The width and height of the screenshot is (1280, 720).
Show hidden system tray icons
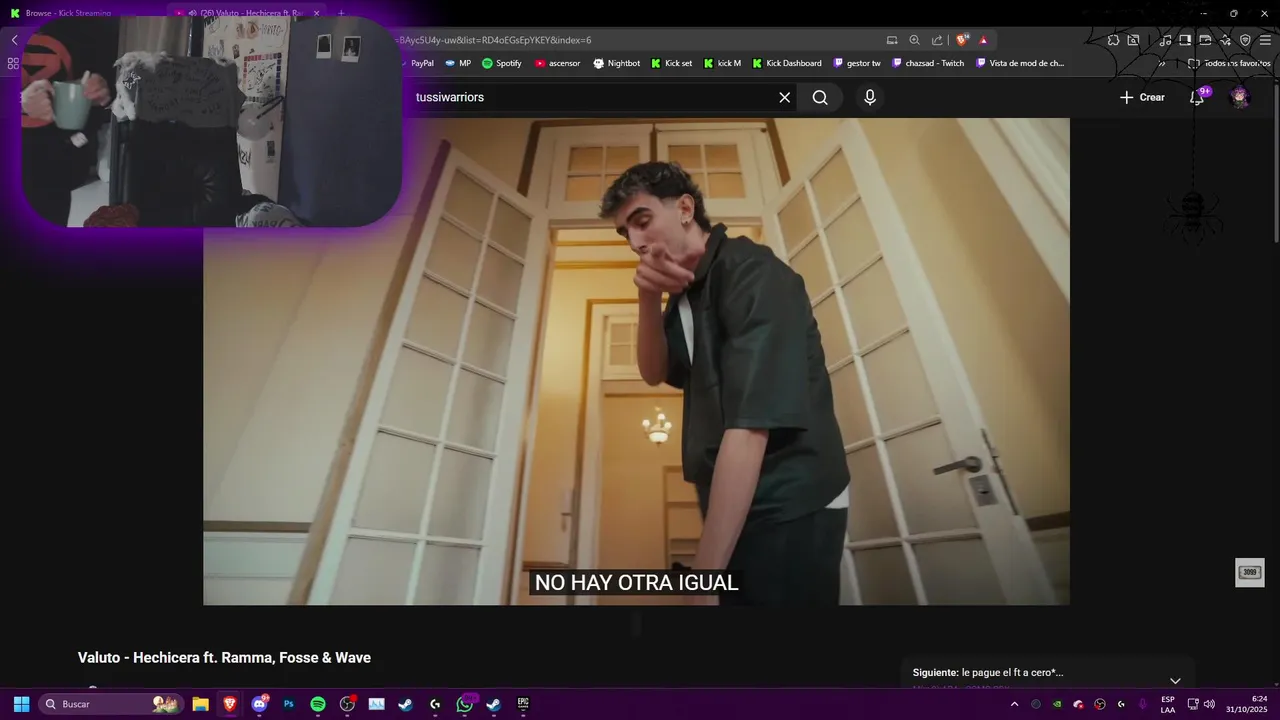pyautogui.click(x=1014, y=704)
